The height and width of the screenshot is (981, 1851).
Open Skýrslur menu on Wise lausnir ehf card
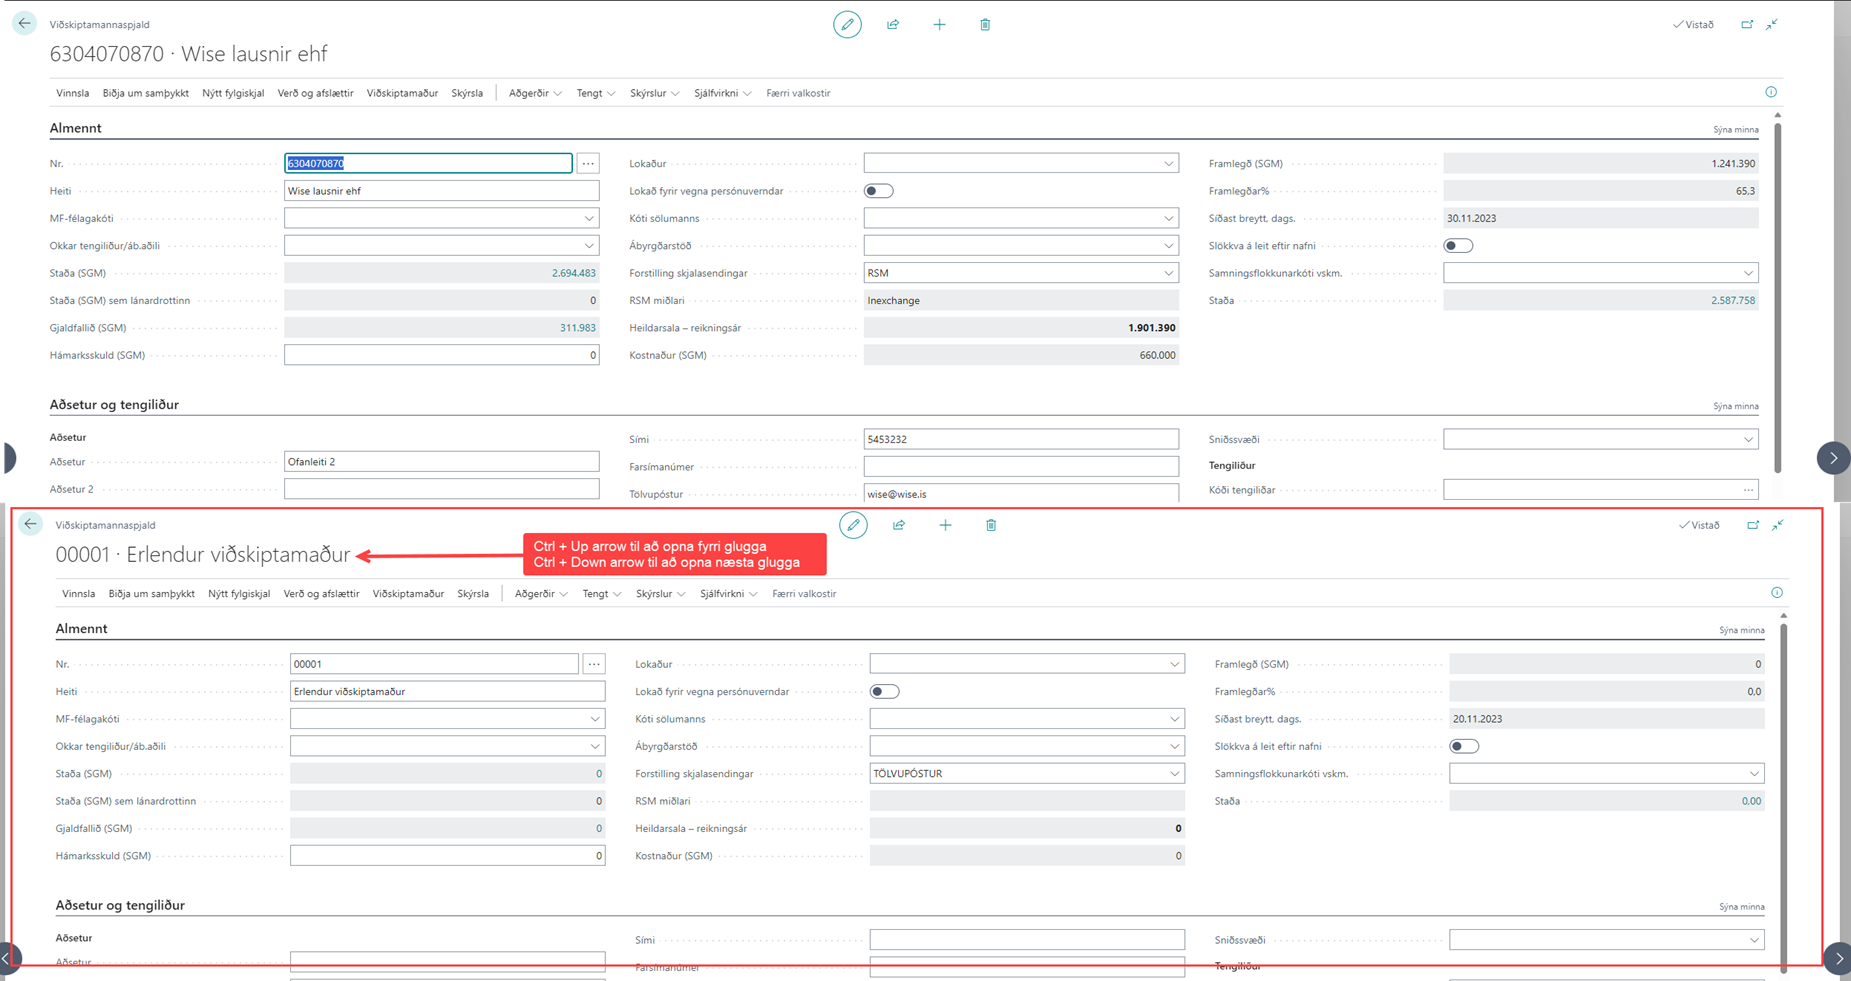654,93
